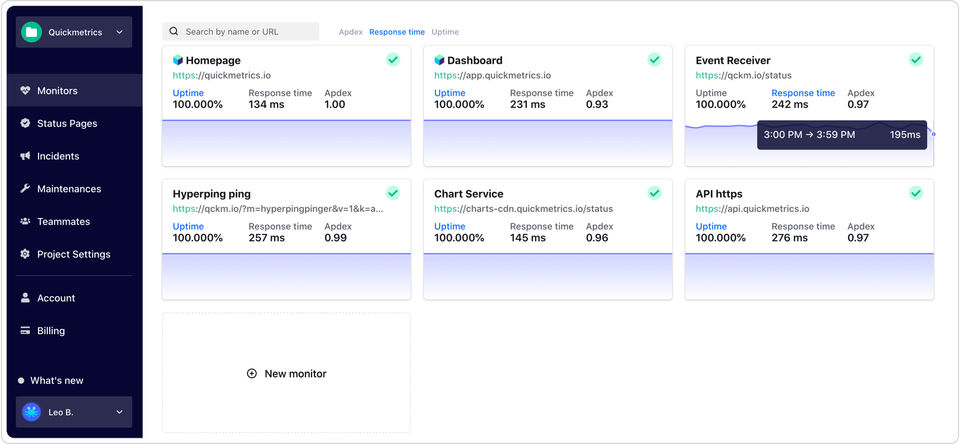Click URL https://qckm.io/status

pos(743,75)
